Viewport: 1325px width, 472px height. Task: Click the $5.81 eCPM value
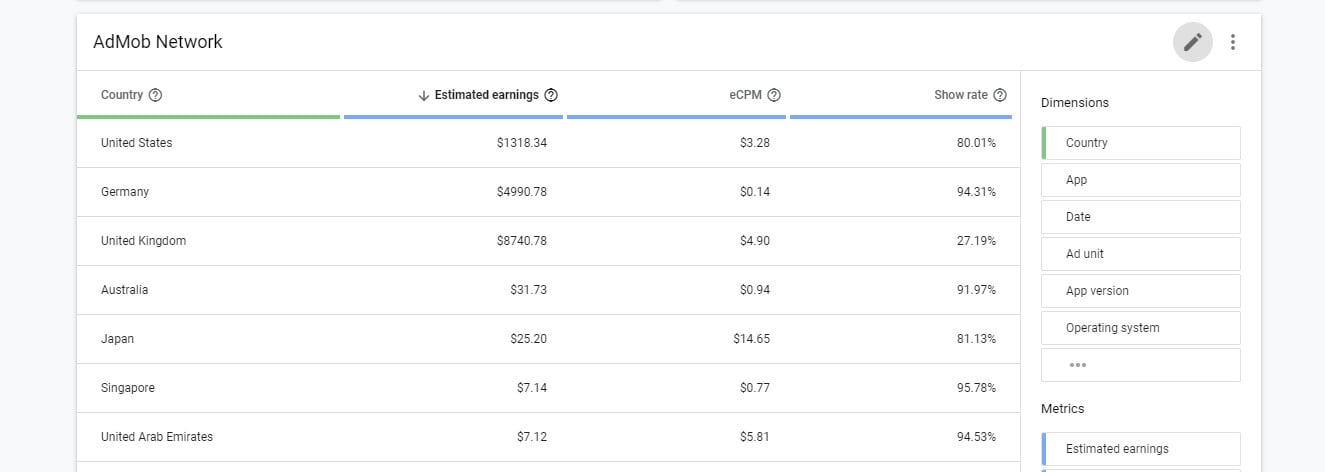point(755,437)
